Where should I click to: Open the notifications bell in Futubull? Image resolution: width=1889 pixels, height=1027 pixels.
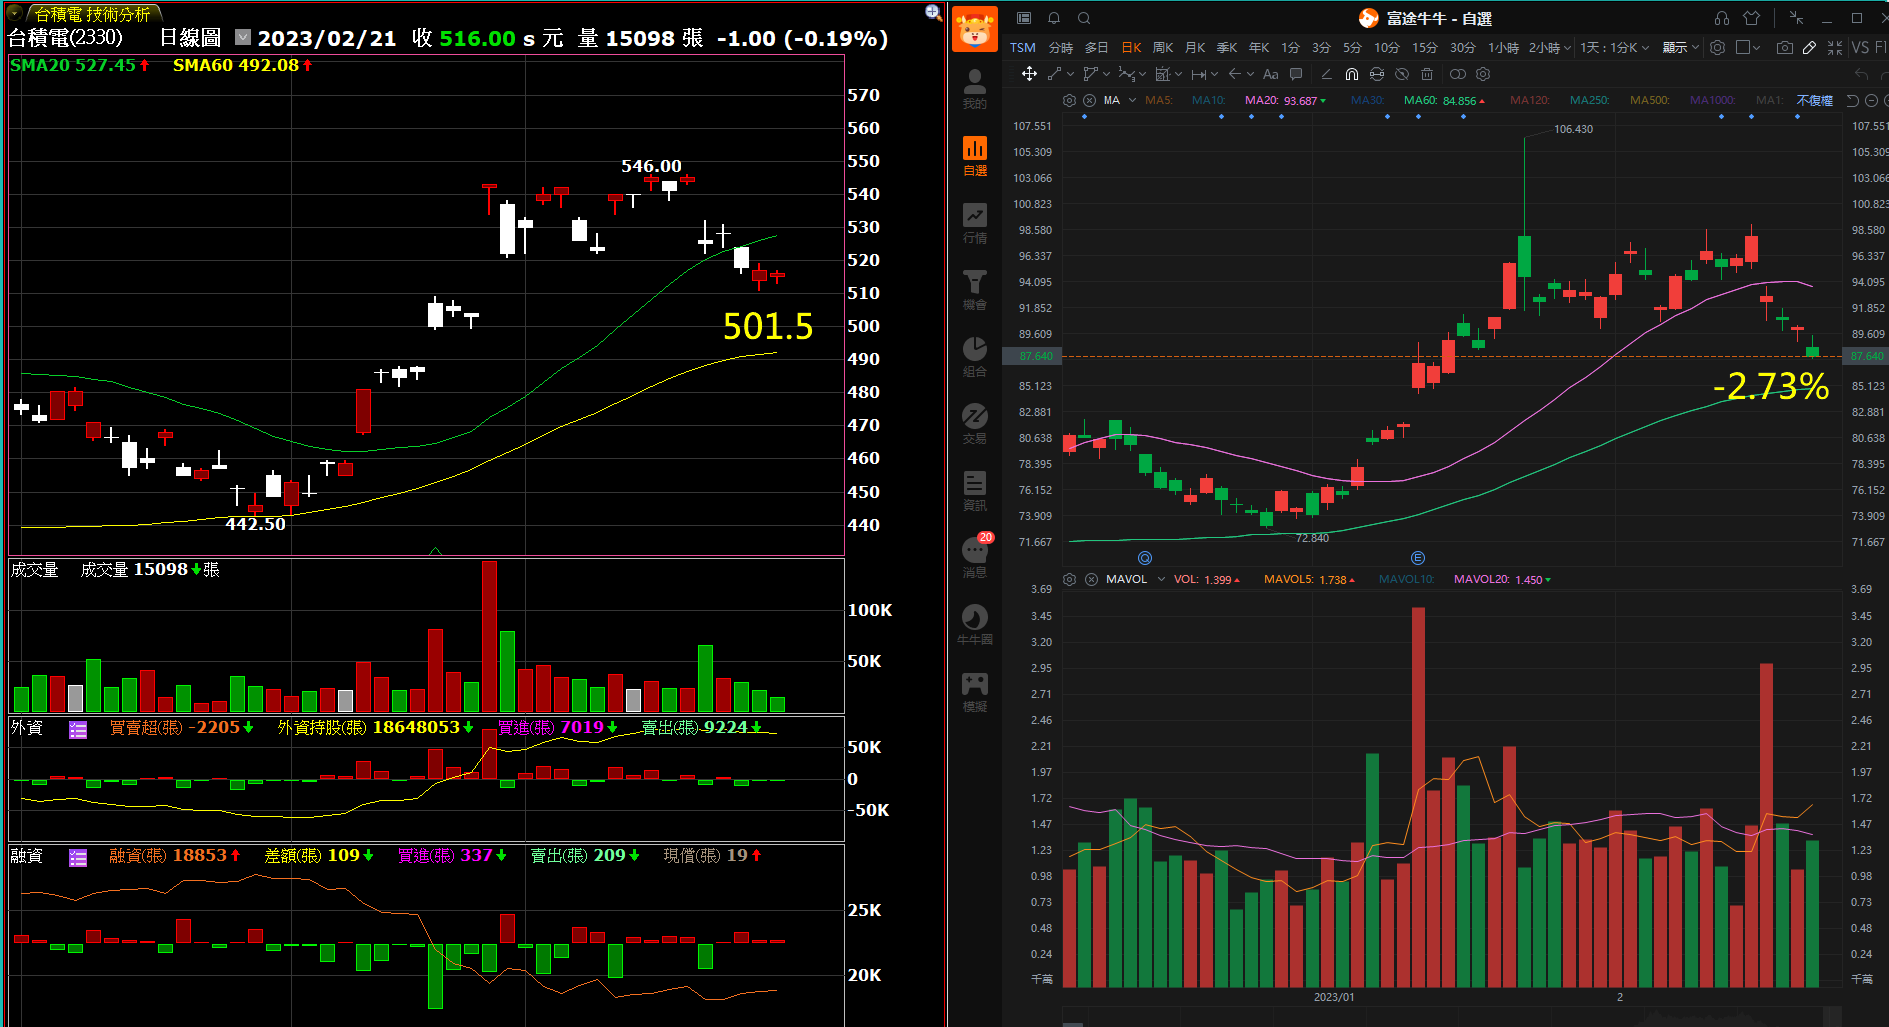tap(1054, 18)
